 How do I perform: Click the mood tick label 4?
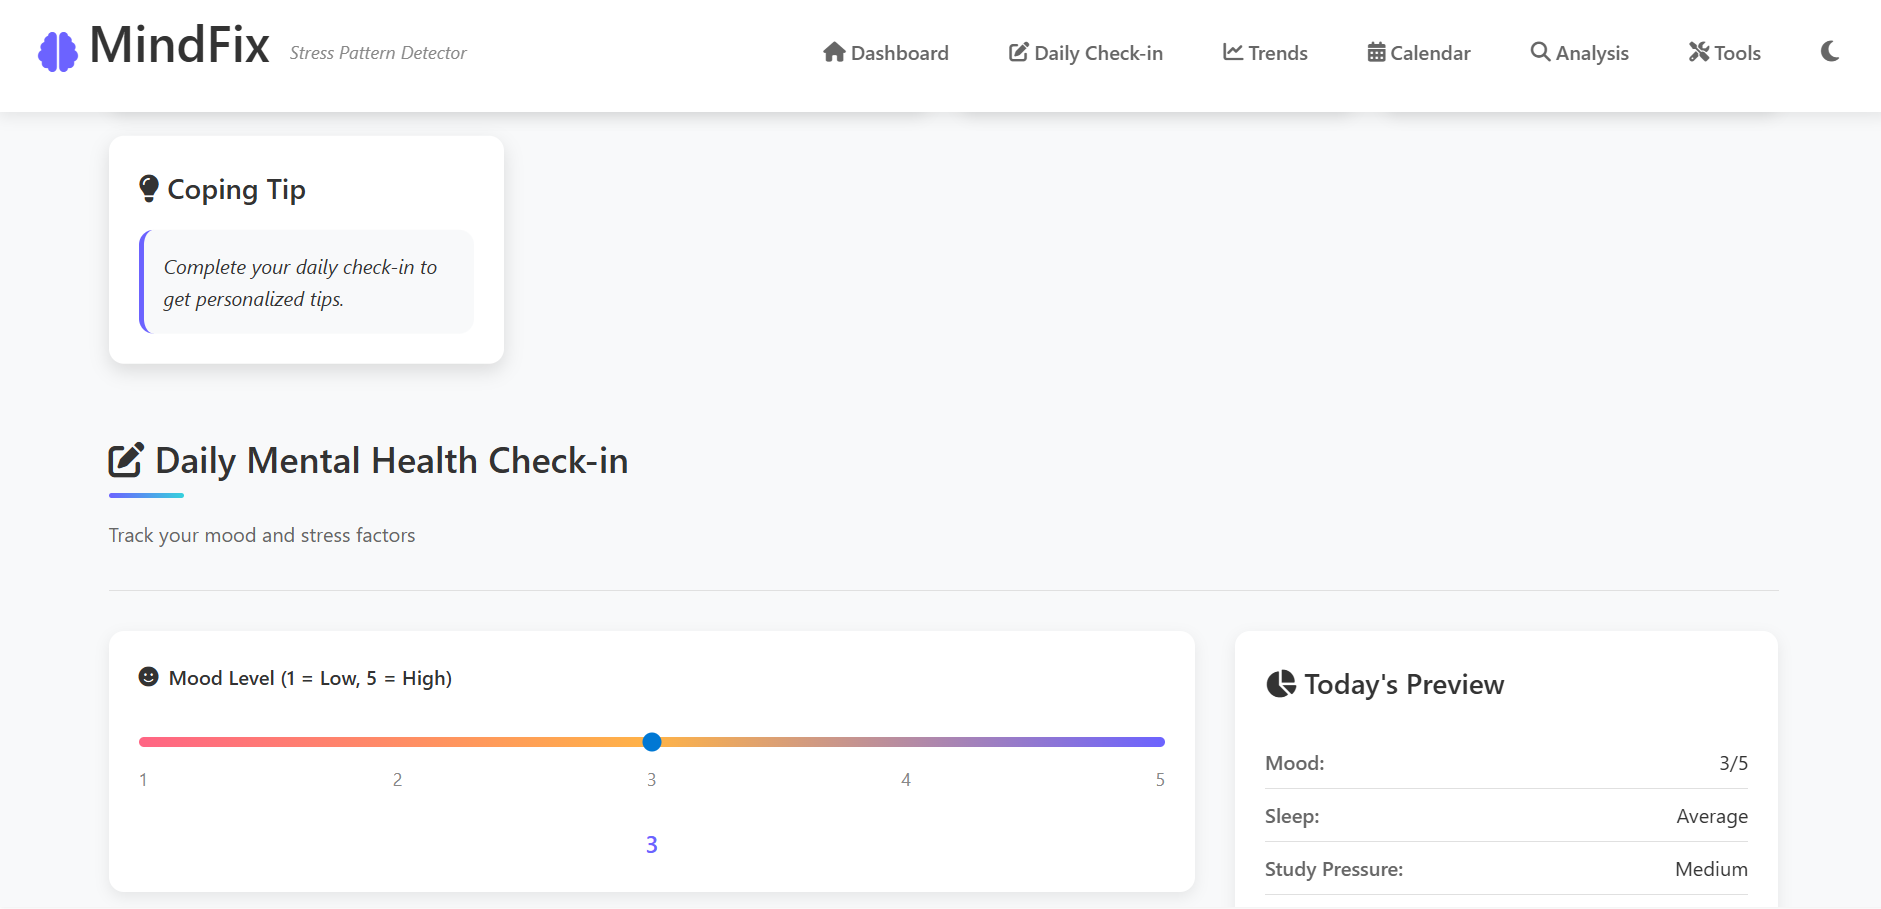906,780
